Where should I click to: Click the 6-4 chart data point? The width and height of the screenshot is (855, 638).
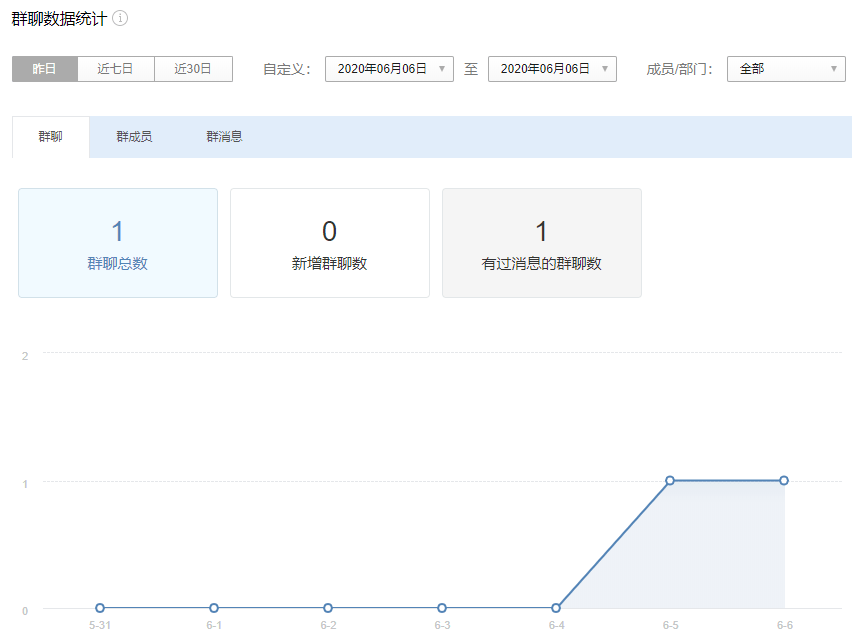[x=556, y=608]
